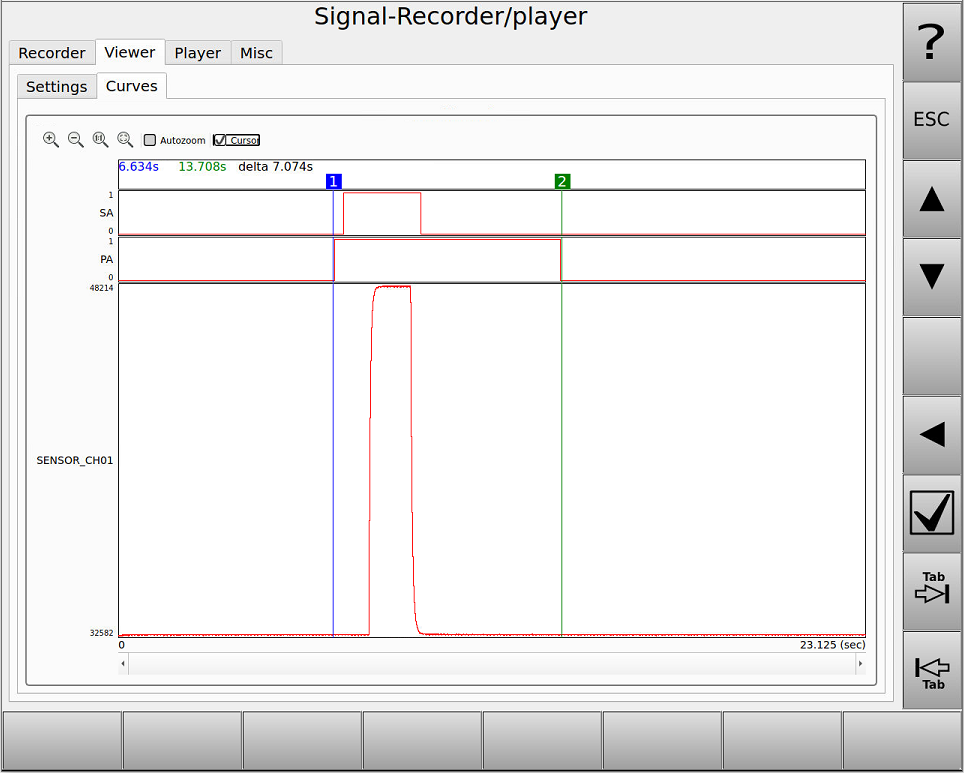Select the zoom-out magnifier tool
This screenshot has height=773, width=964.
[x=75, y=140]
